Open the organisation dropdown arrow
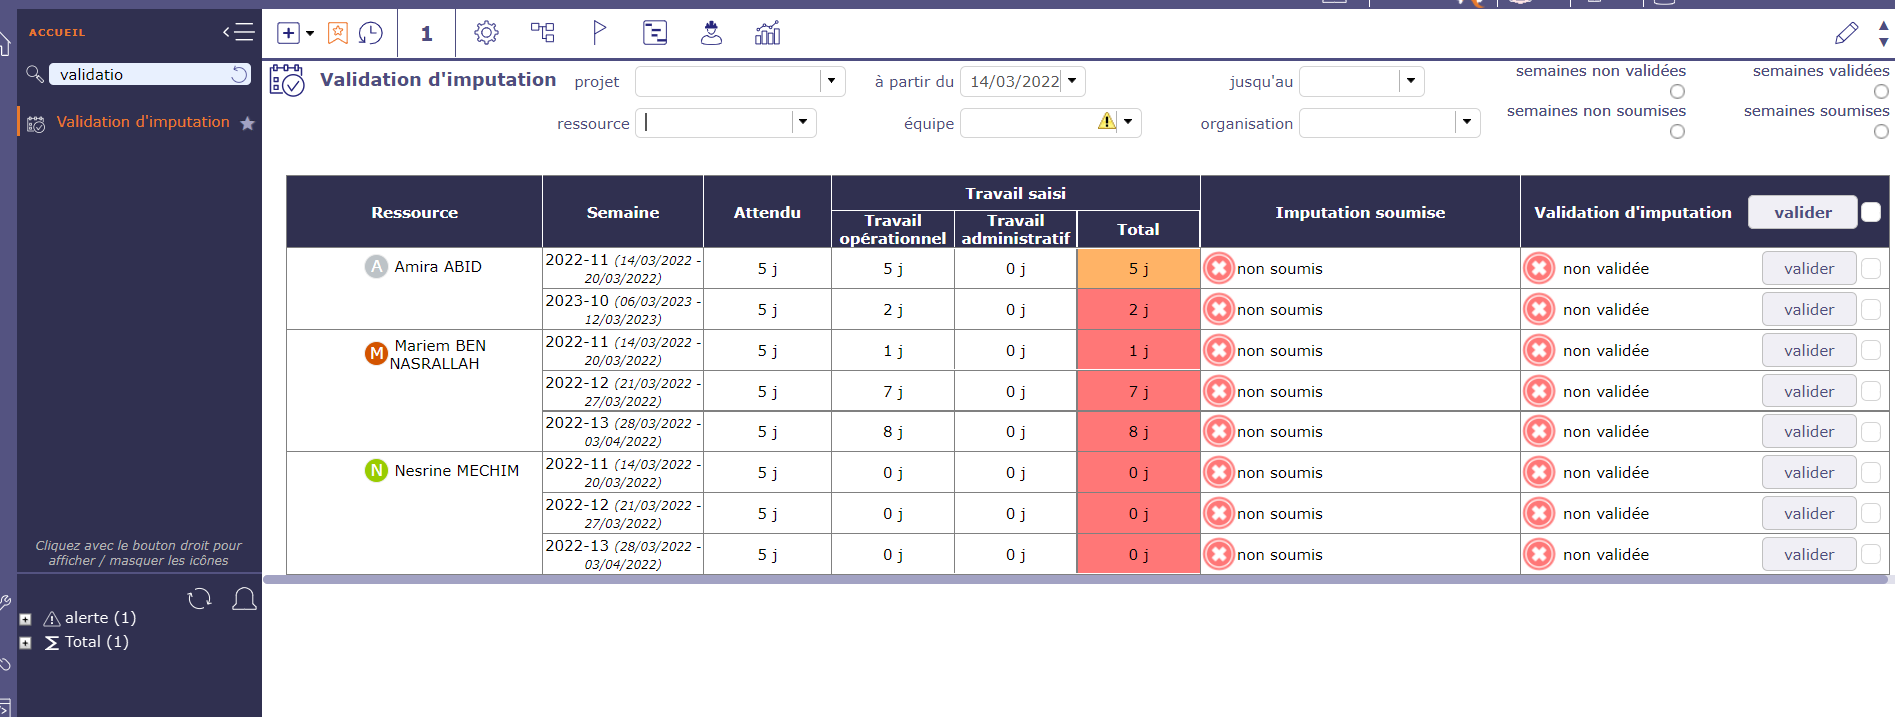Screen dimensions: 1895x717 (x=1466, y=122)
